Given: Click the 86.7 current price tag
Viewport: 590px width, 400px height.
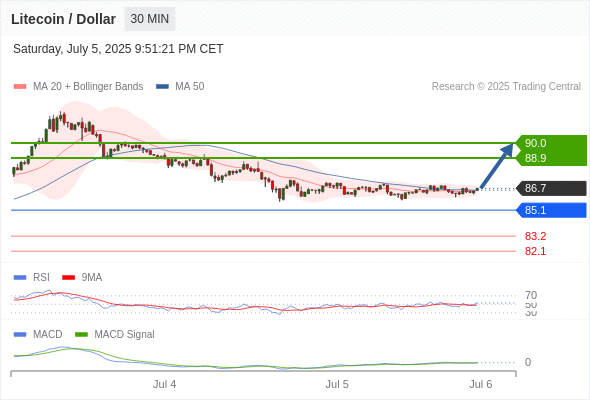Looking at the screenshot, I should [551, 188].
